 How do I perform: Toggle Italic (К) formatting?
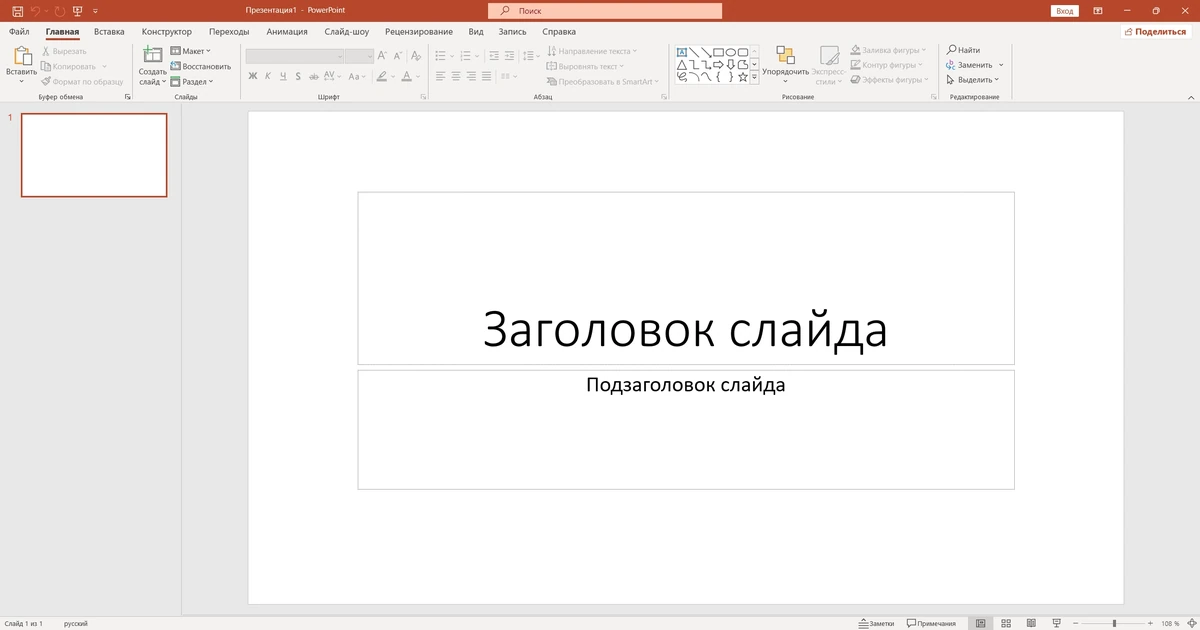[268, 76]
